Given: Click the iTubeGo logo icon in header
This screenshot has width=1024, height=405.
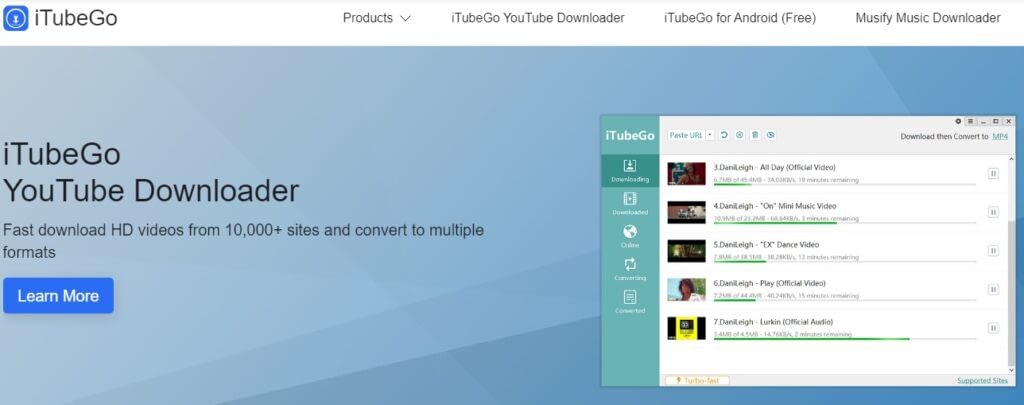Looking at the screenshot, I should coord(16,18).
